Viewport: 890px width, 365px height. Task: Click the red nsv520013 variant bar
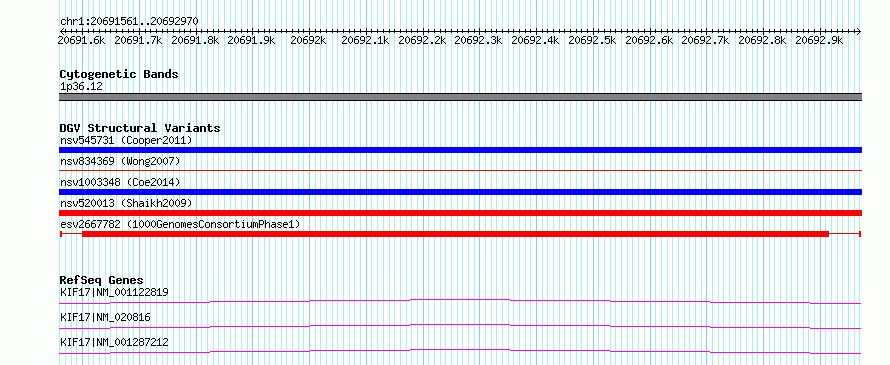pos(460,213)
